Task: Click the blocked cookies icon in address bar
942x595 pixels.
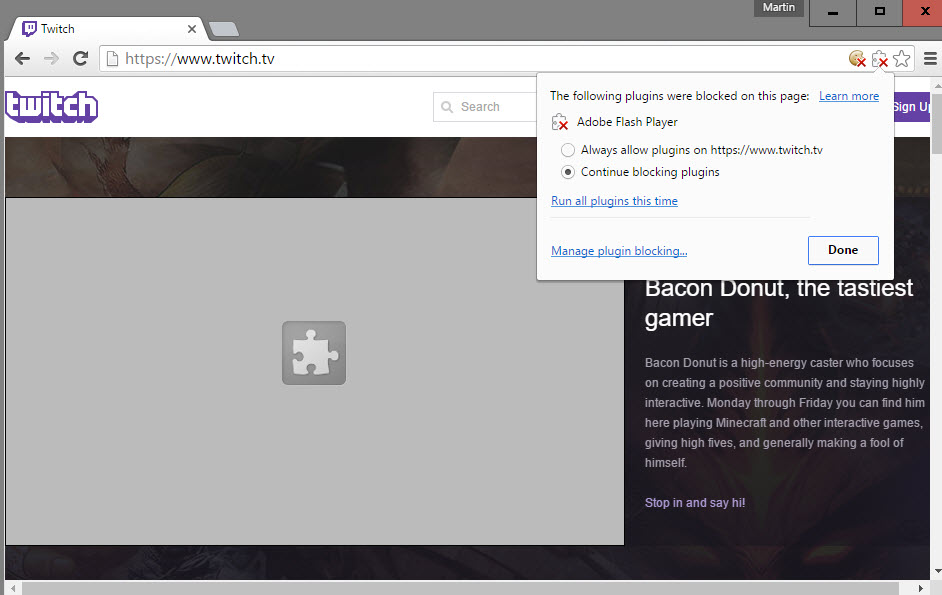Action: [857, 58]
